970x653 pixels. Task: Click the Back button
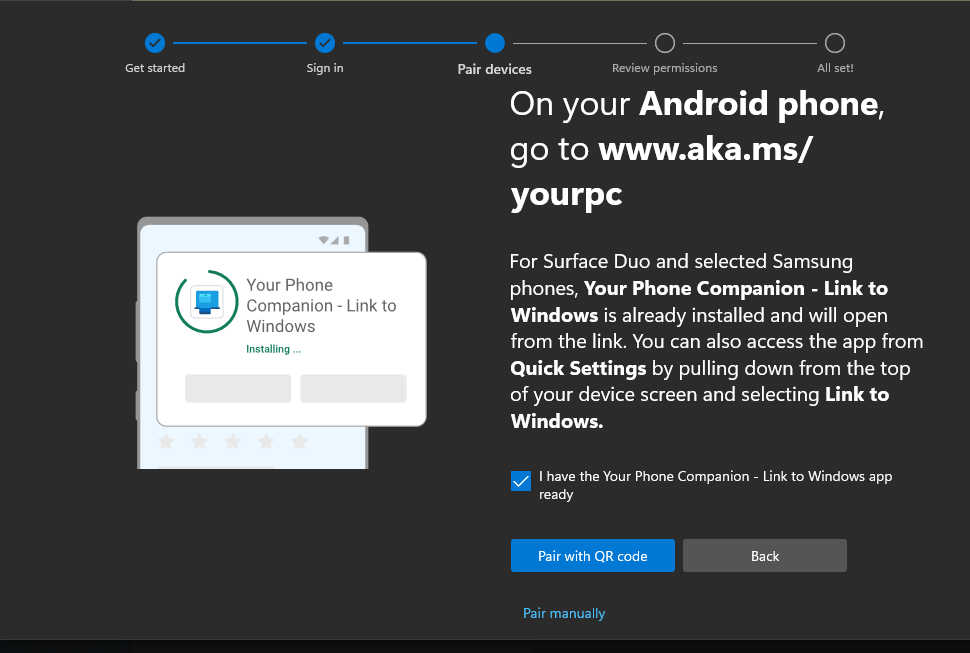(x=764, y=555)
